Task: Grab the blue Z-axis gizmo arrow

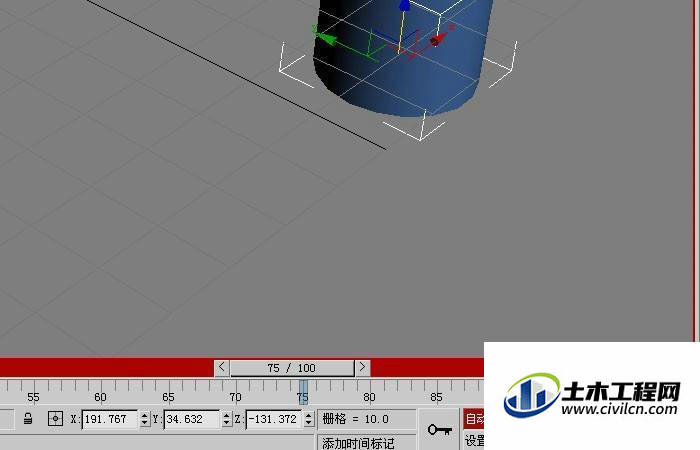Action: (x=404, y=5)
